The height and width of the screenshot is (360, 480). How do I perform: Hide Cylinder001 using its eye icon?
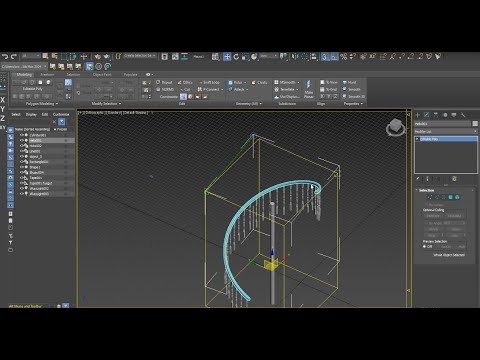coord(22,135)
